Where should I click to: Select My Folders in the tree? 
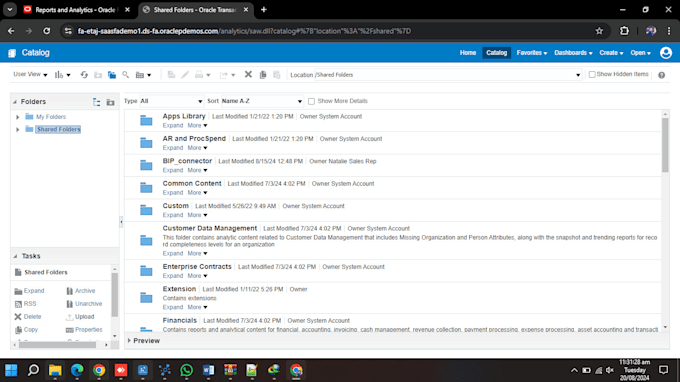(51, 117)
